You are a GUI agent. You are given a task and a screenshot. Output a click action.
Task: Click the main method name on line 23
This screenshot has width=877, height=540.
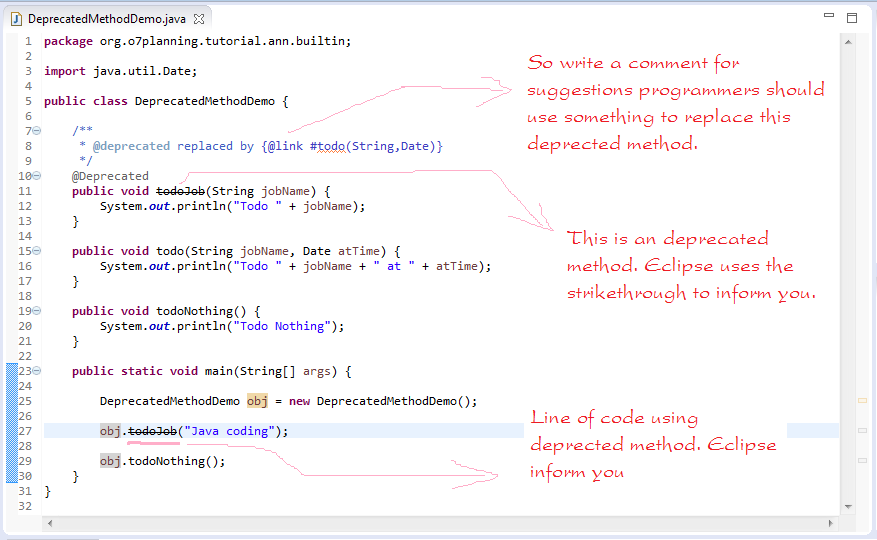tap(219, 371)
